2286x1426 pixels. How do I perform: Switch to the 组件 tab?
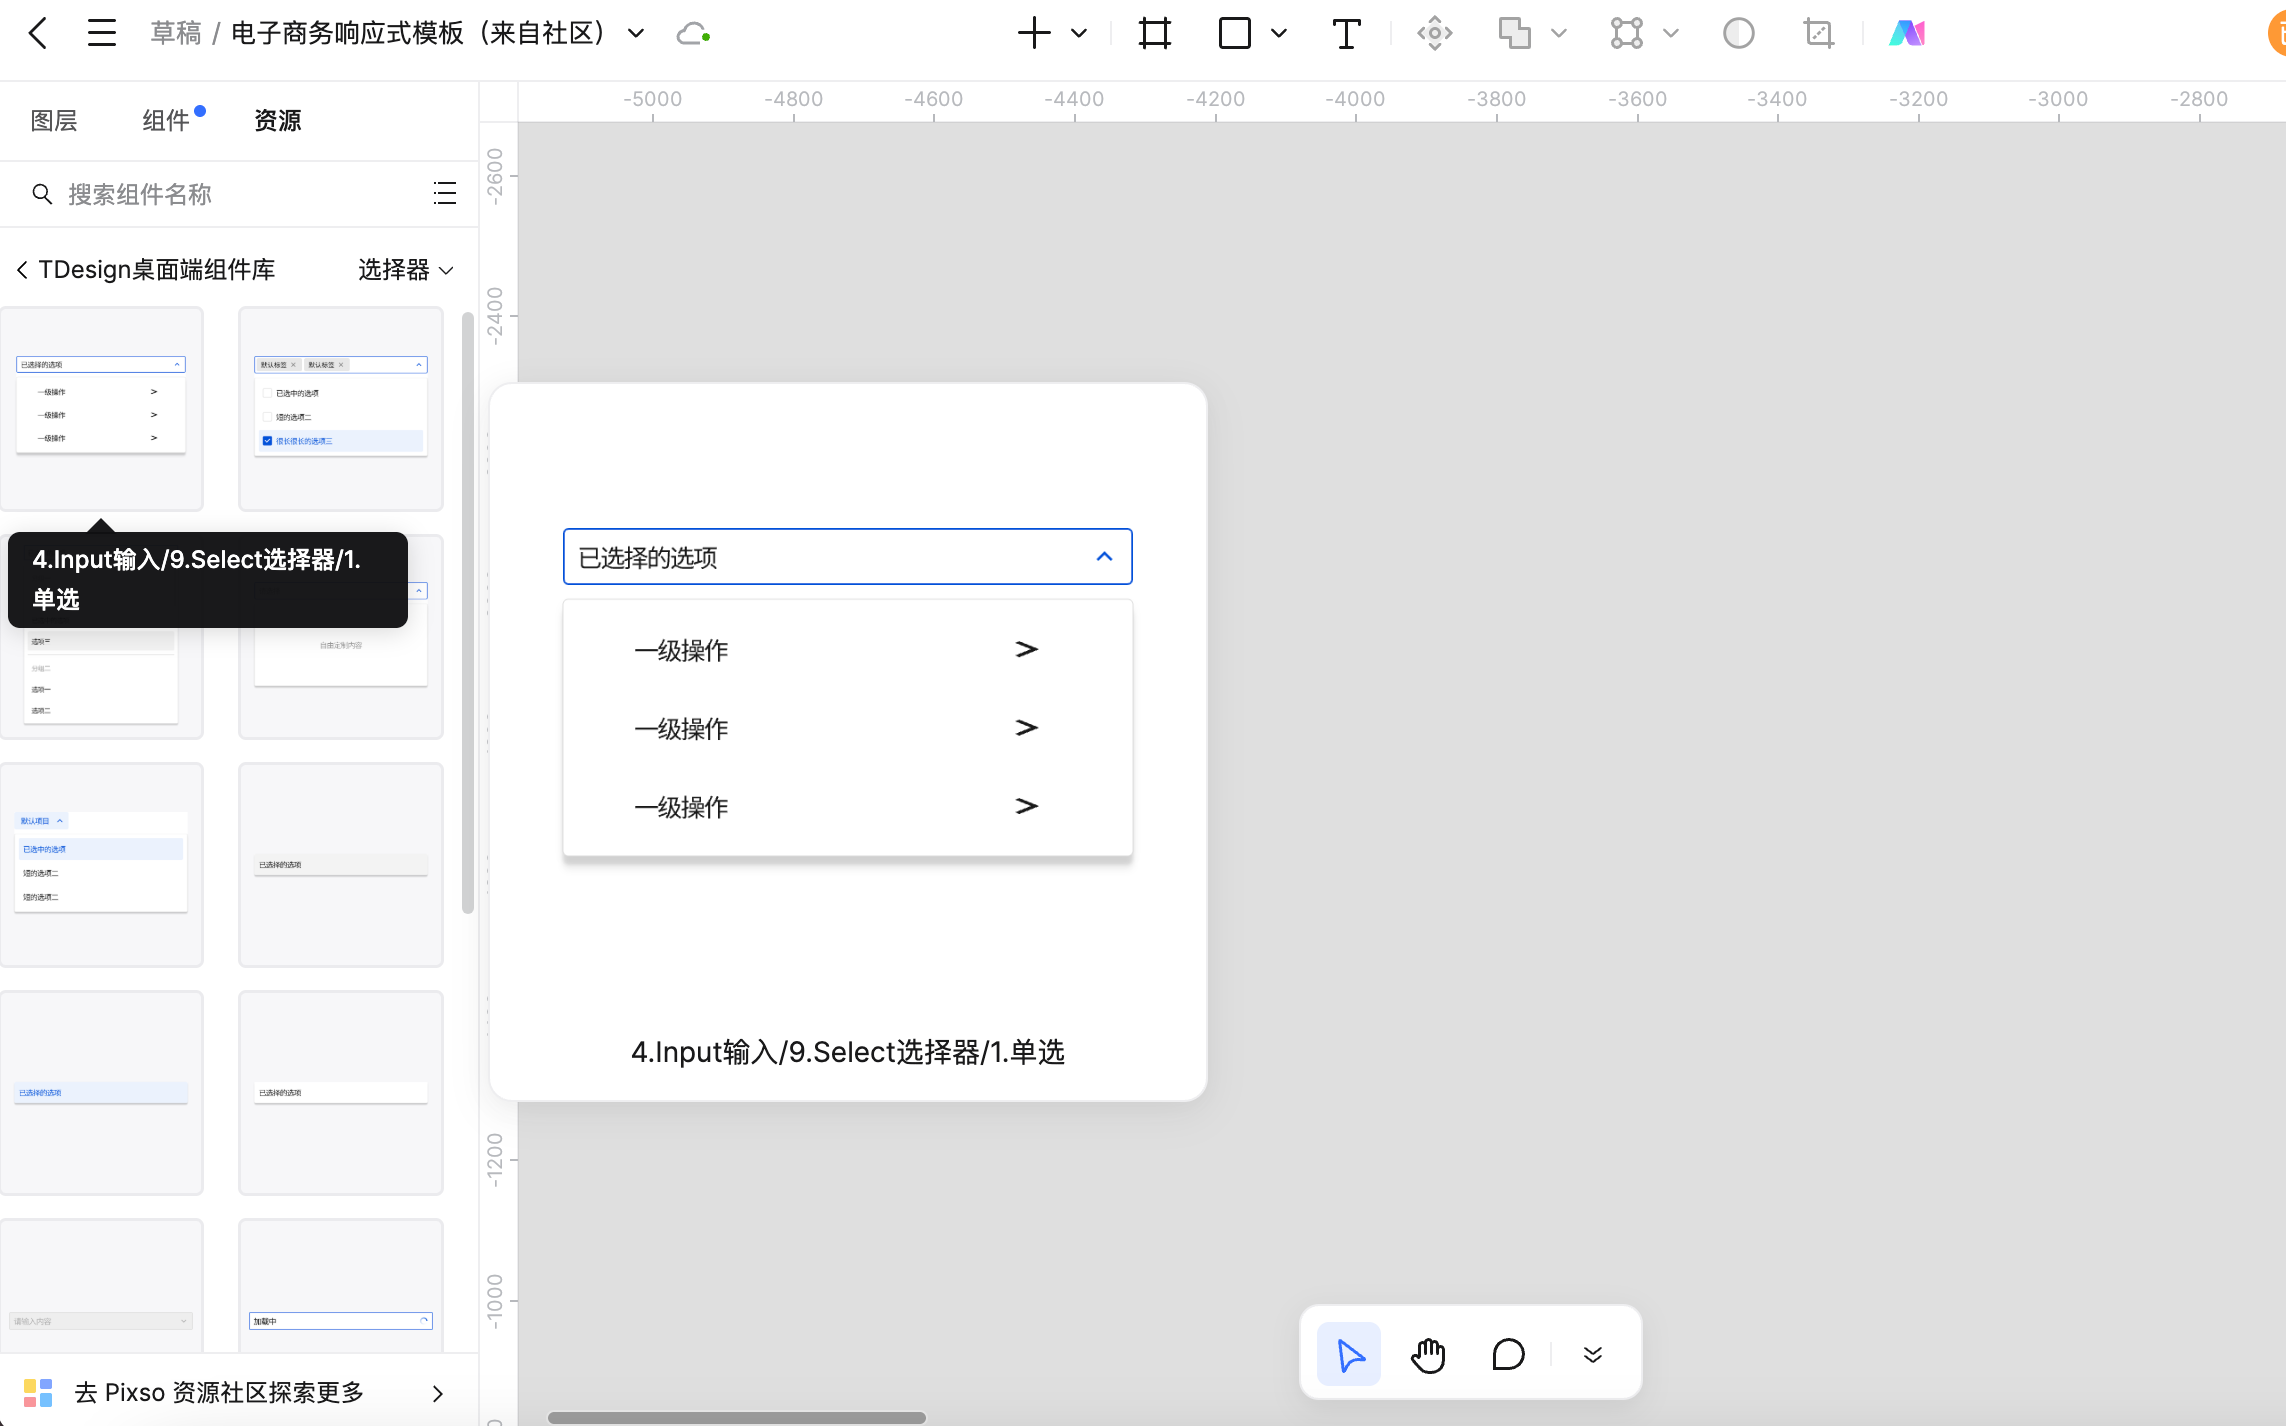point(166,121)
